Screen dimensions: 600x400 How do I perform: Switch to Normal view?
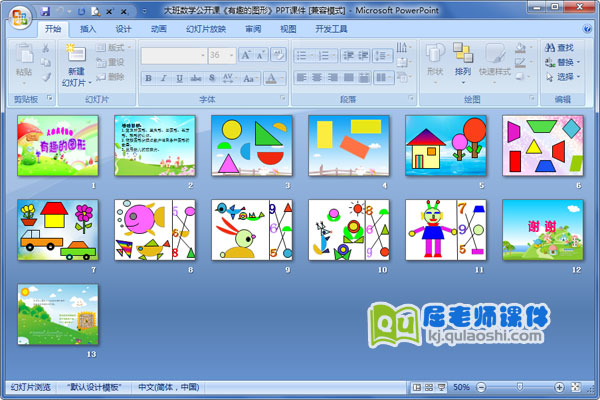coord(416,387)
